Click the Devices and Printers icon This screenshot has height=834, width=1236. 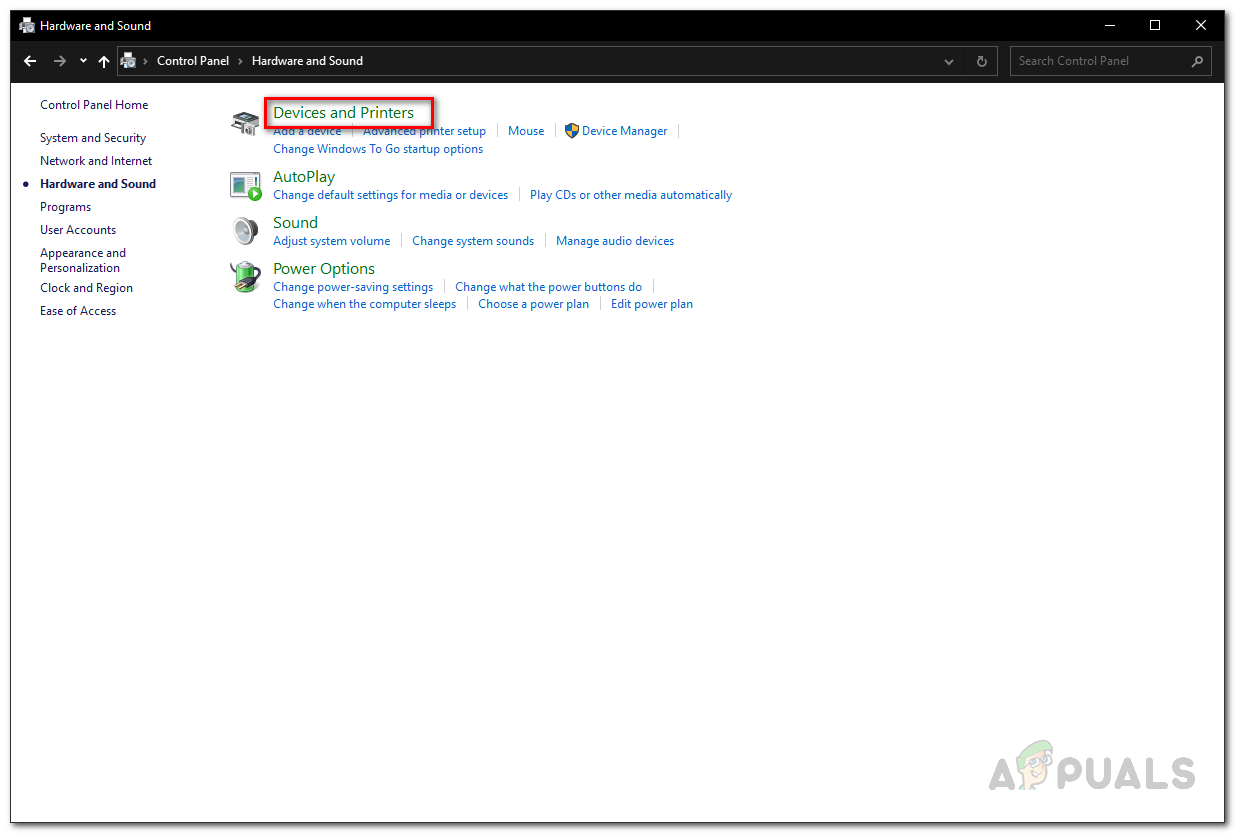coord(245,123)
